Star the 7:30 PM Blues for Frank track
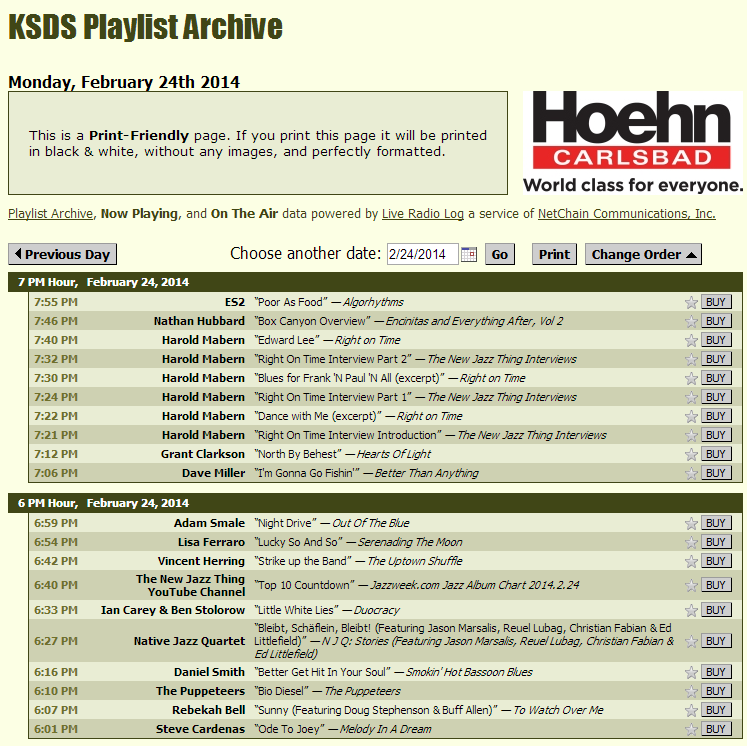 (x=691, y=379)
